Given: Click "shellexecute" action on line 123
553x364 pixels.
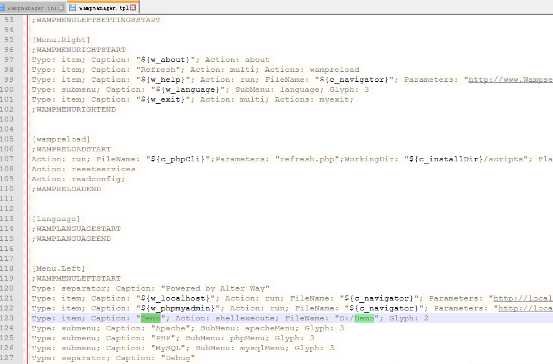Looking at the screenshot, I should click(x=245, y=318).
